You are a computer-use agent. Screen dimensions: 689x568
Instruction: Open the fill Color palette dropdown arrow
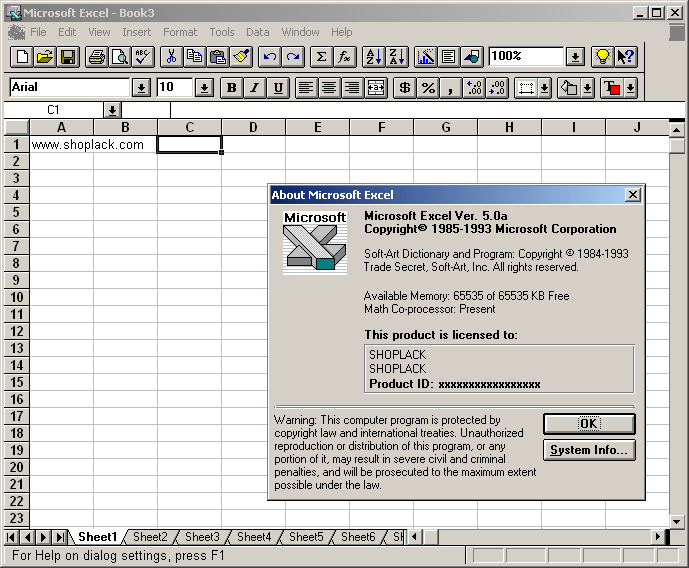click(588, 88)
